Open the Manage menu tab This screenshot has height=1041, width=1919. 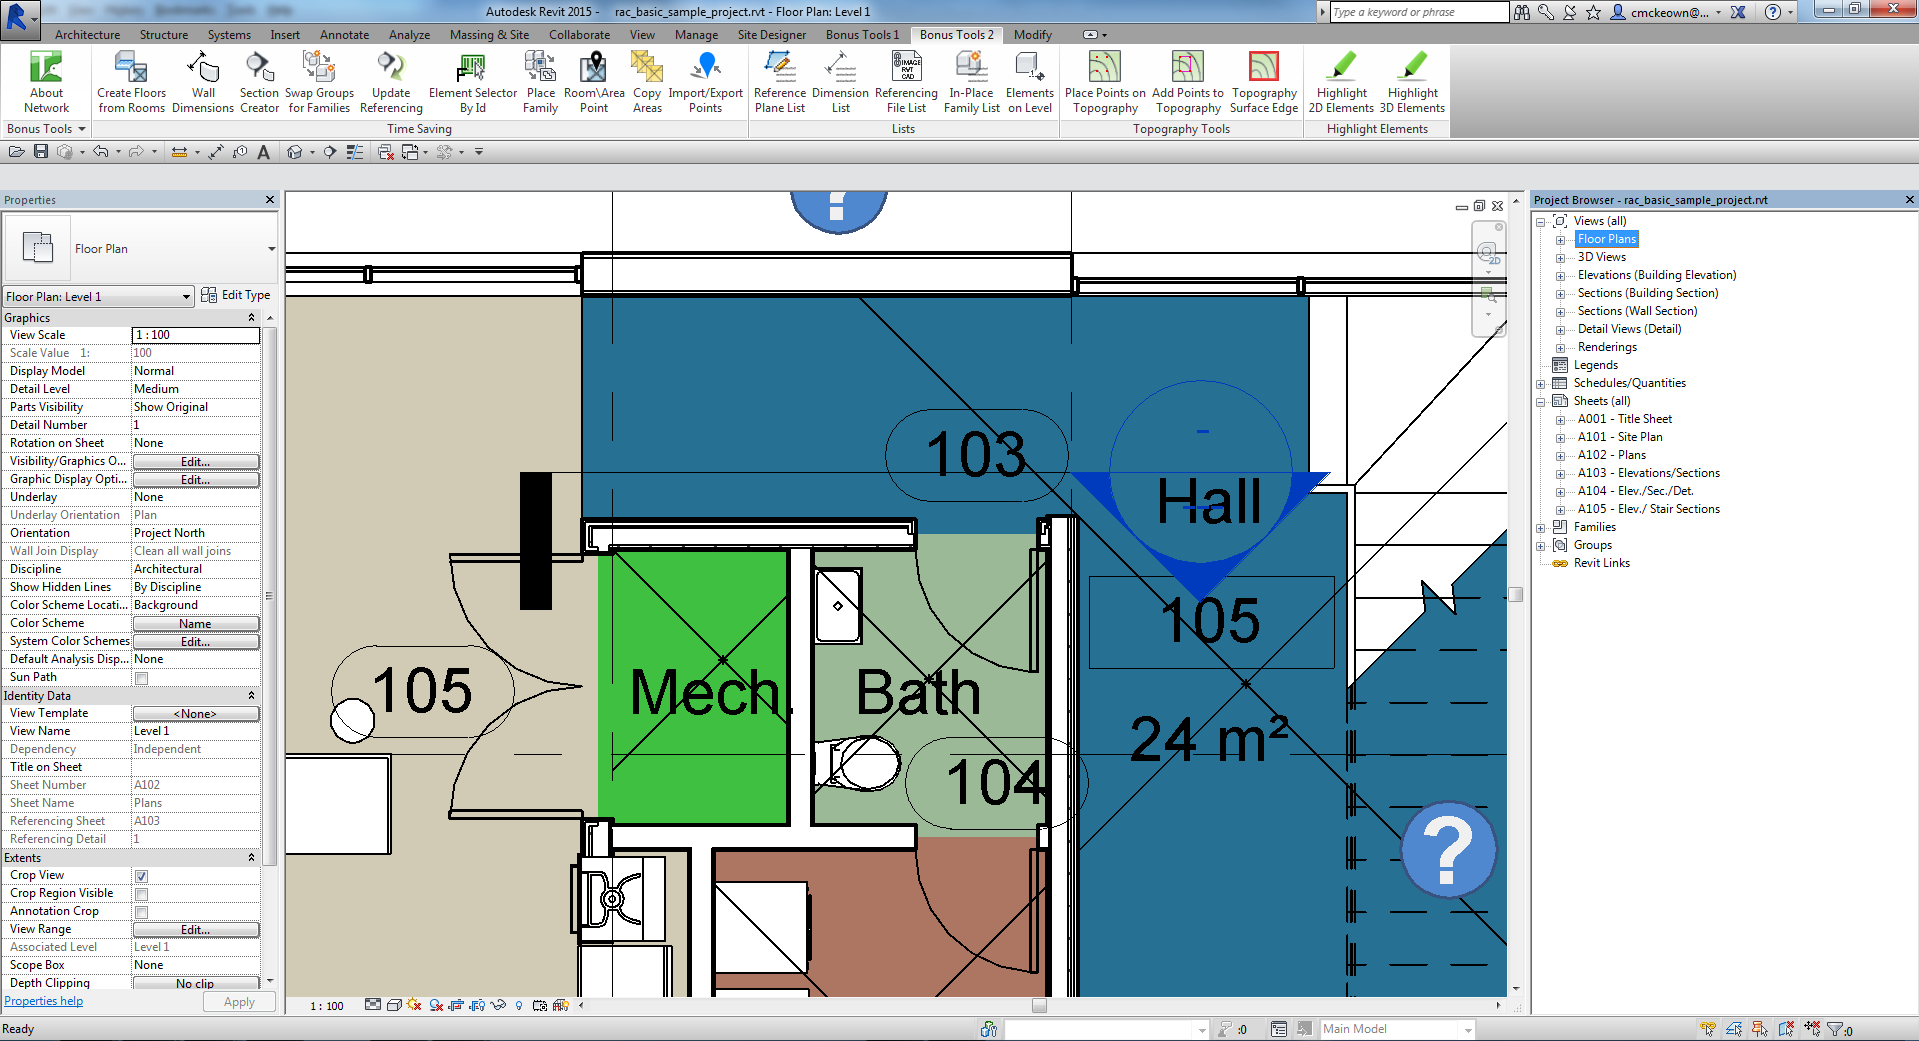tap(696, 34)
